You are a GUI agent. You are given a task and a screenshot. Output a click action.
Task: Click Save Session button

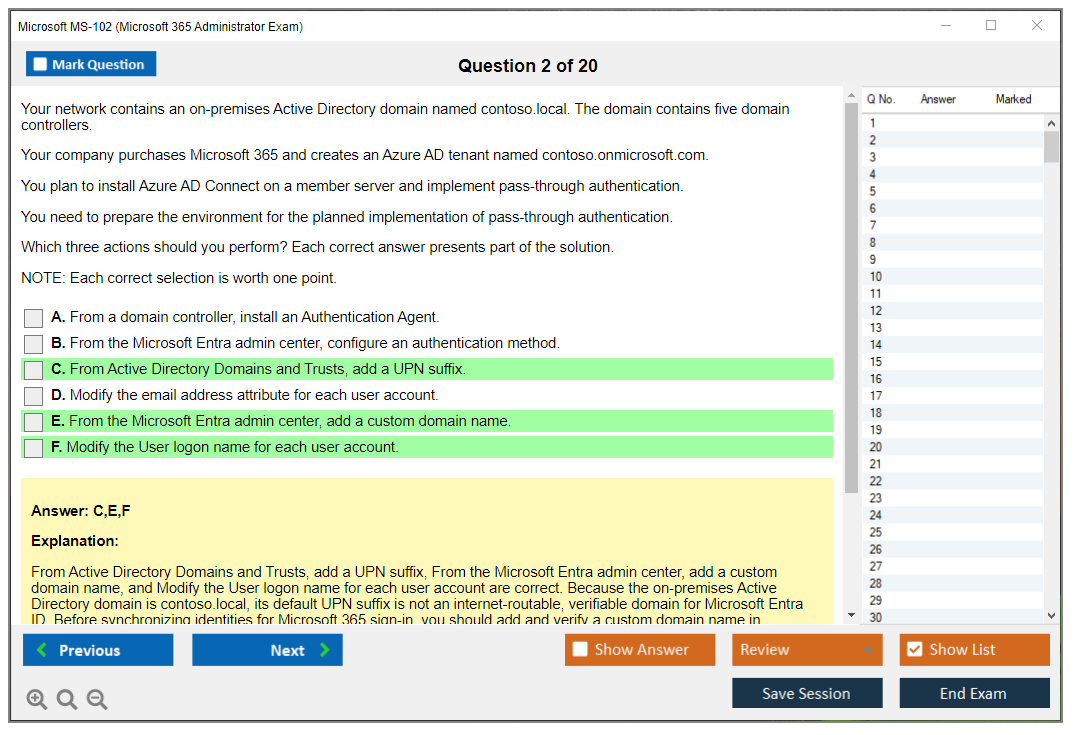click(x=807, y=693)
